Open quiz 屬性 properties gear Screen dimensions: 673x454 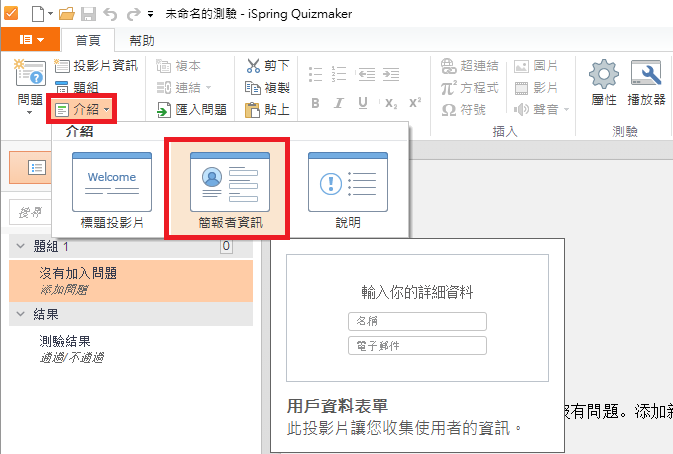point(604,82)
